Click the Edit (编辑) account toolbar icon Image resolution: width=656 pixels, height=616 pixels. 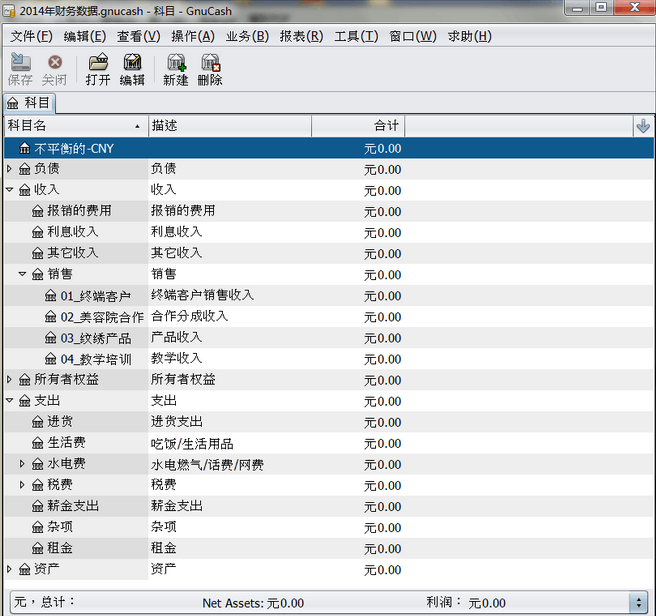pos(132,62)
